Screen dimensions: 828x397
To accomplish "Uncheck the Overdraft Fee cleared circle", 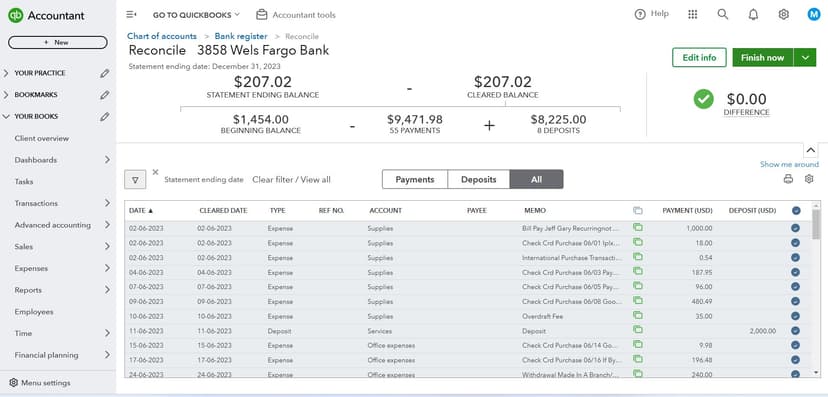I will point(795,316).
